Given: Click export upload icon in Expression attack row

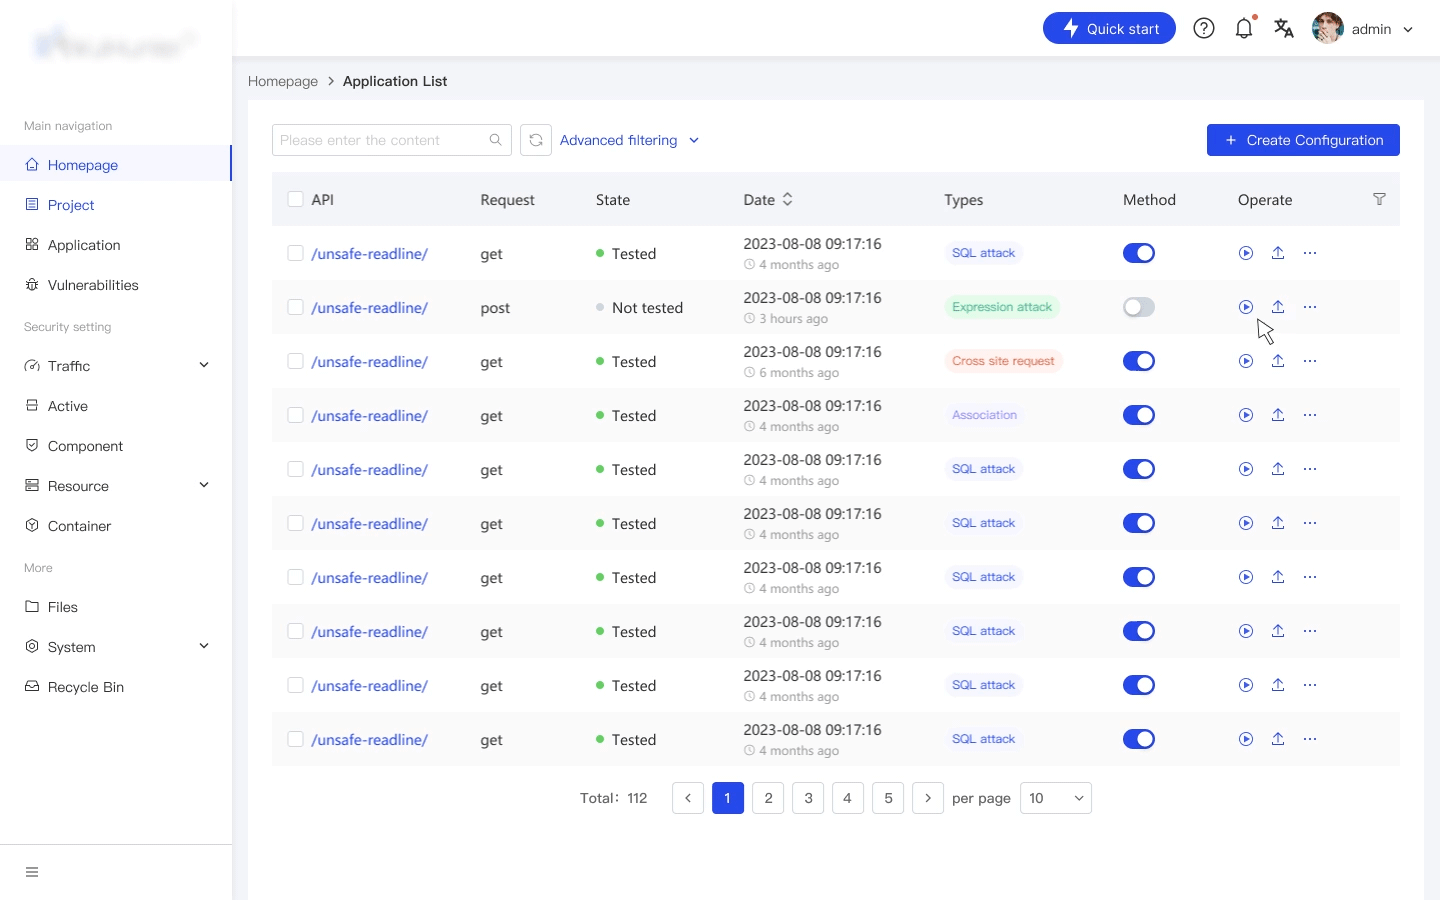Looking at the screenshot, I should click(x=1278, y=307).
